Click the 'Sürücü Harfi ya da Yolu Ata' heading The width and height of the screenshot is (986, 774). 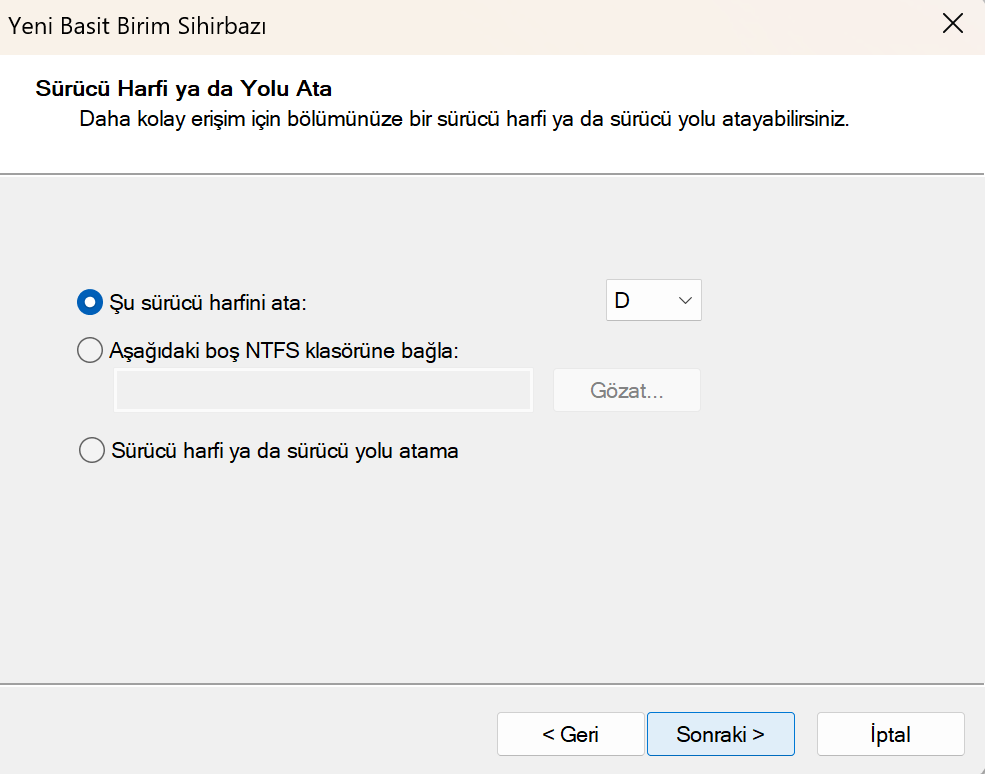pyautogui.click(x=183, y=88)
